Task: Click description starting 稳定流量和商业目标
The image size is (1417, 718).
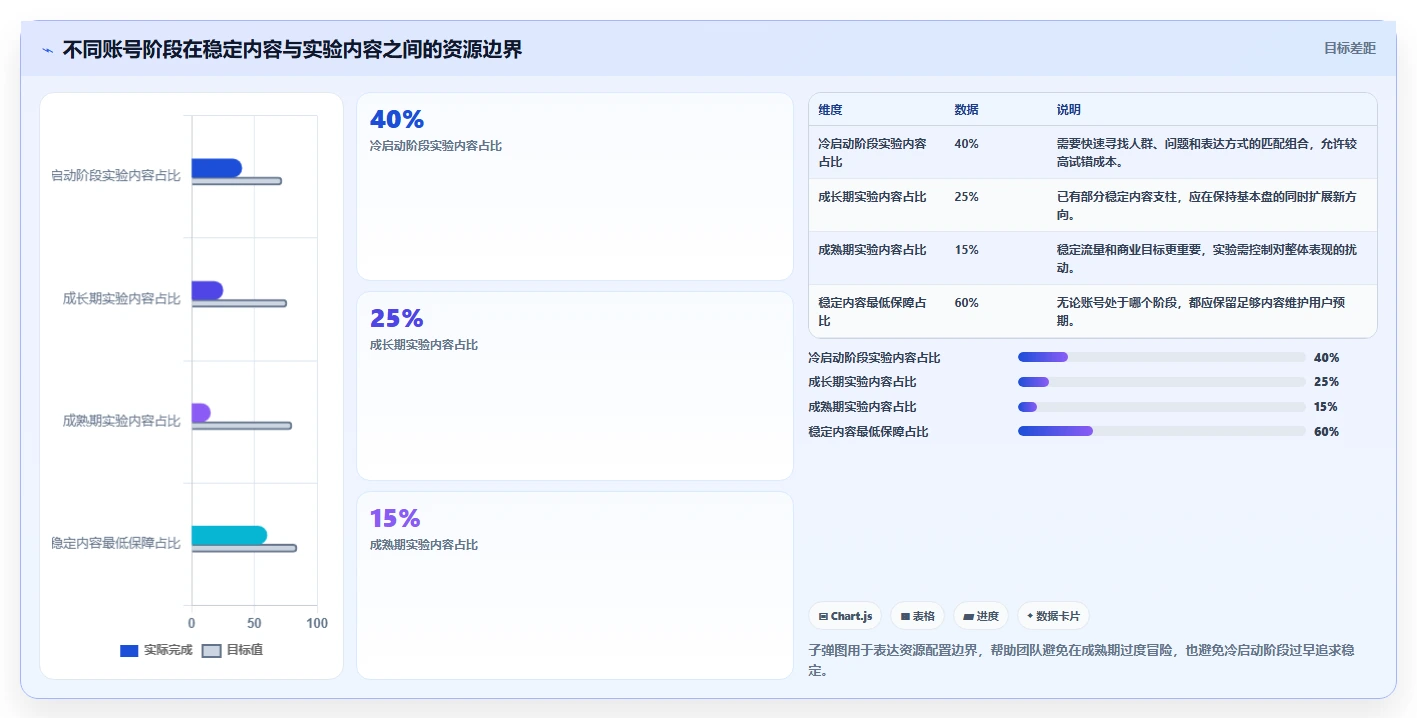Action: 1207,259
